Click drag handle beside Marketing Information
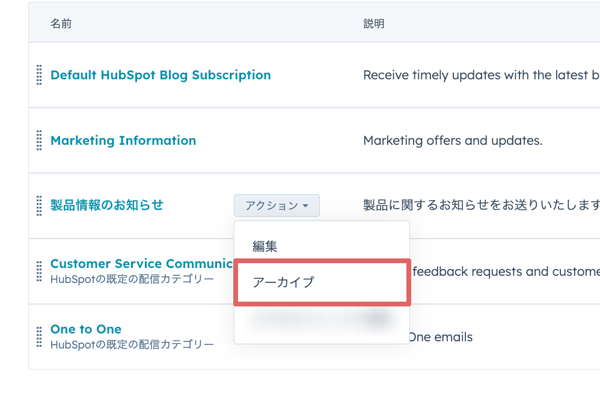 (39, 141)
